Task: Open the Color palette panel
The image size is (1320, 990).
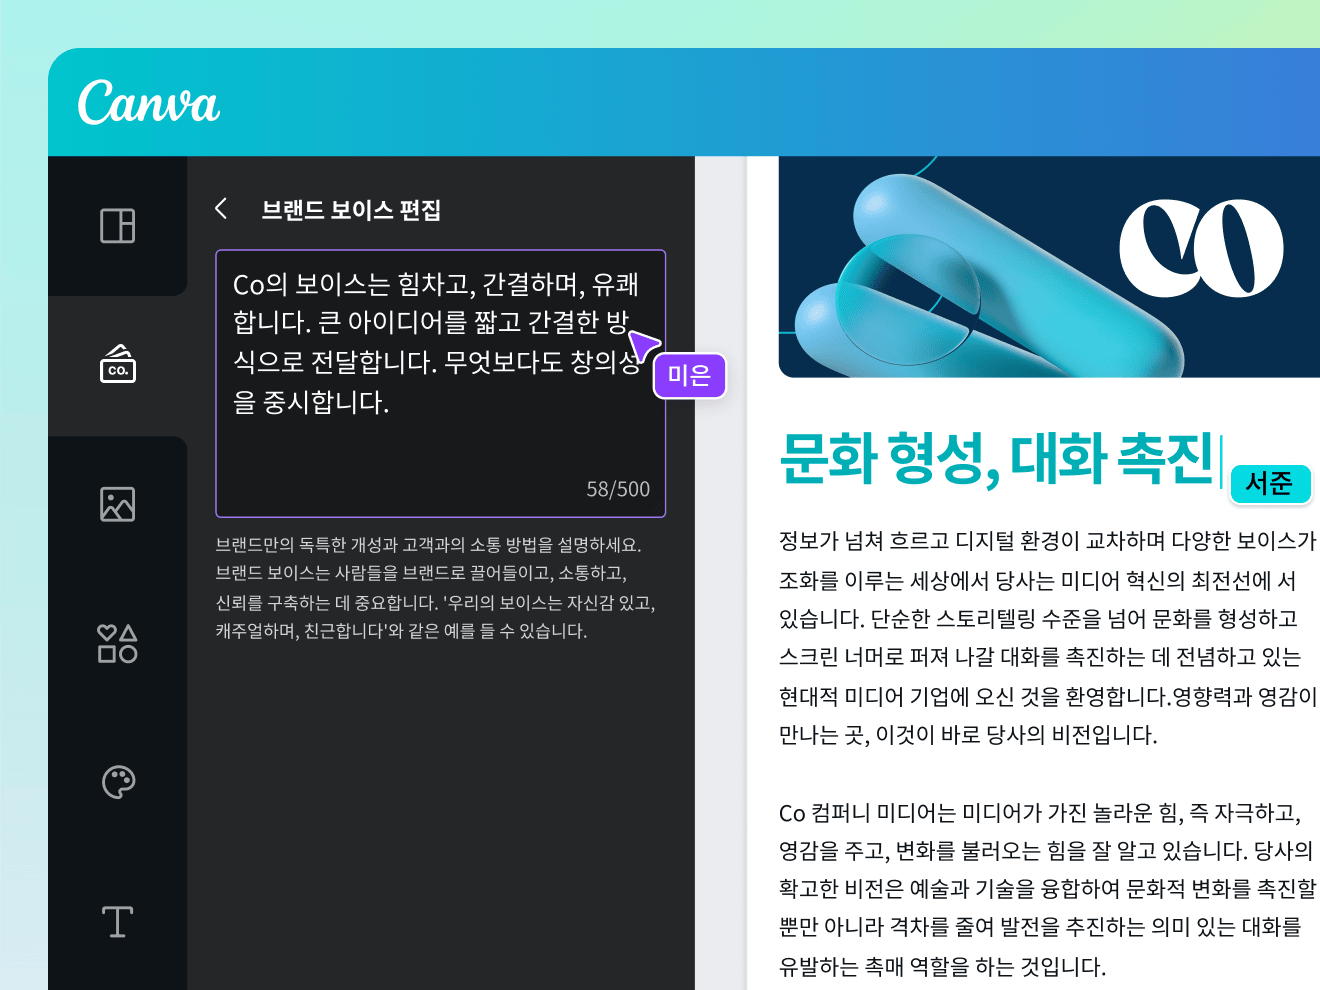Action: pyautogui.click(x=118, y=781)
